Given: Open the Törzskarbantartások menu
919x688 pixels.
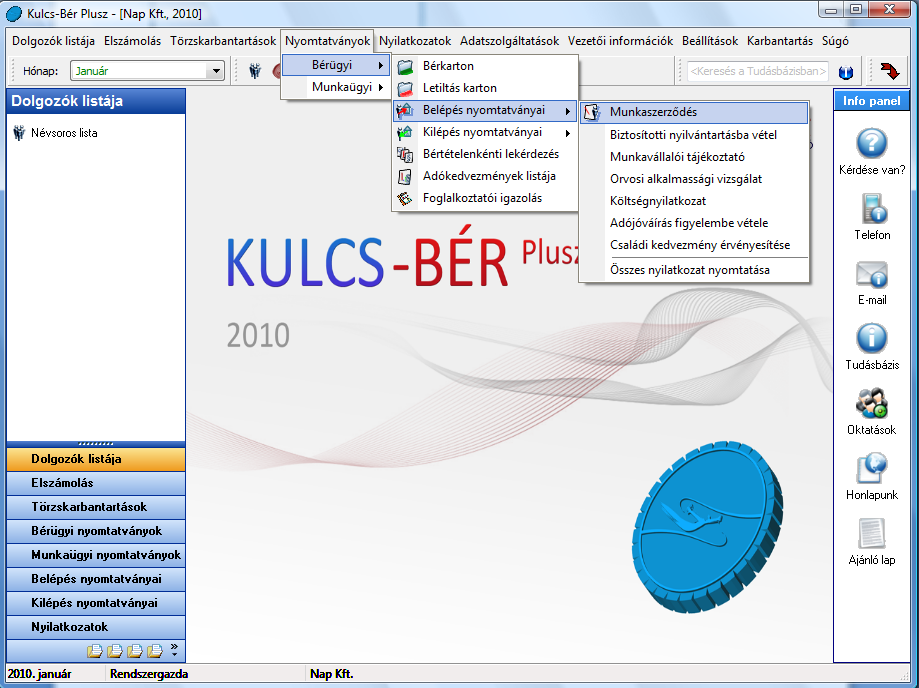Looking at the screenshot, I should tap(223, 41).
